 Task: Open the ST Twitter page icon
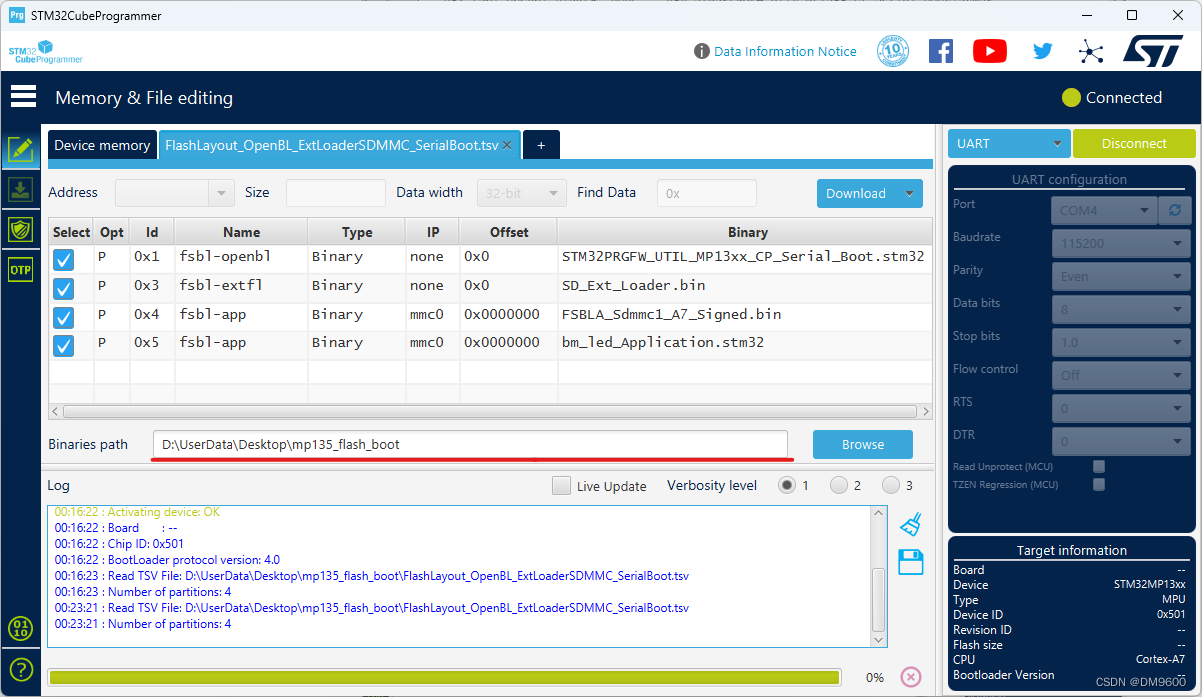coord(1043,51)
